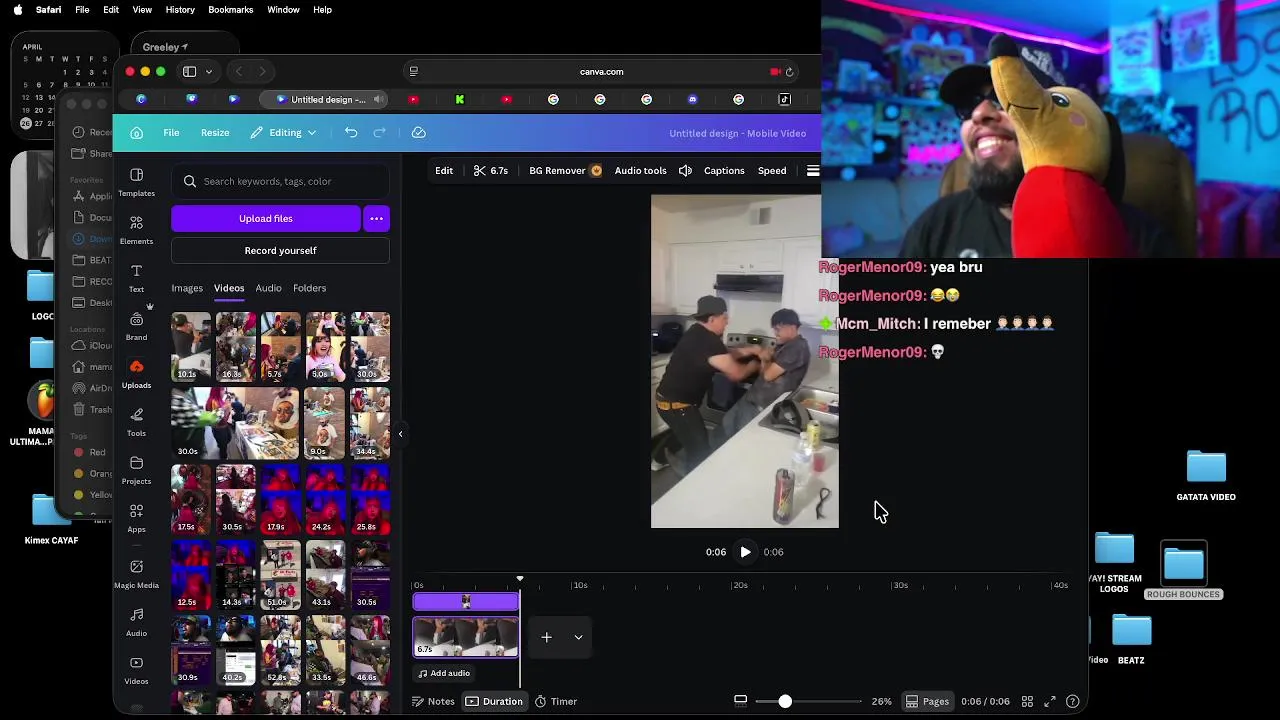Focus the search keywords, tags, color field

tap(280, 181)
